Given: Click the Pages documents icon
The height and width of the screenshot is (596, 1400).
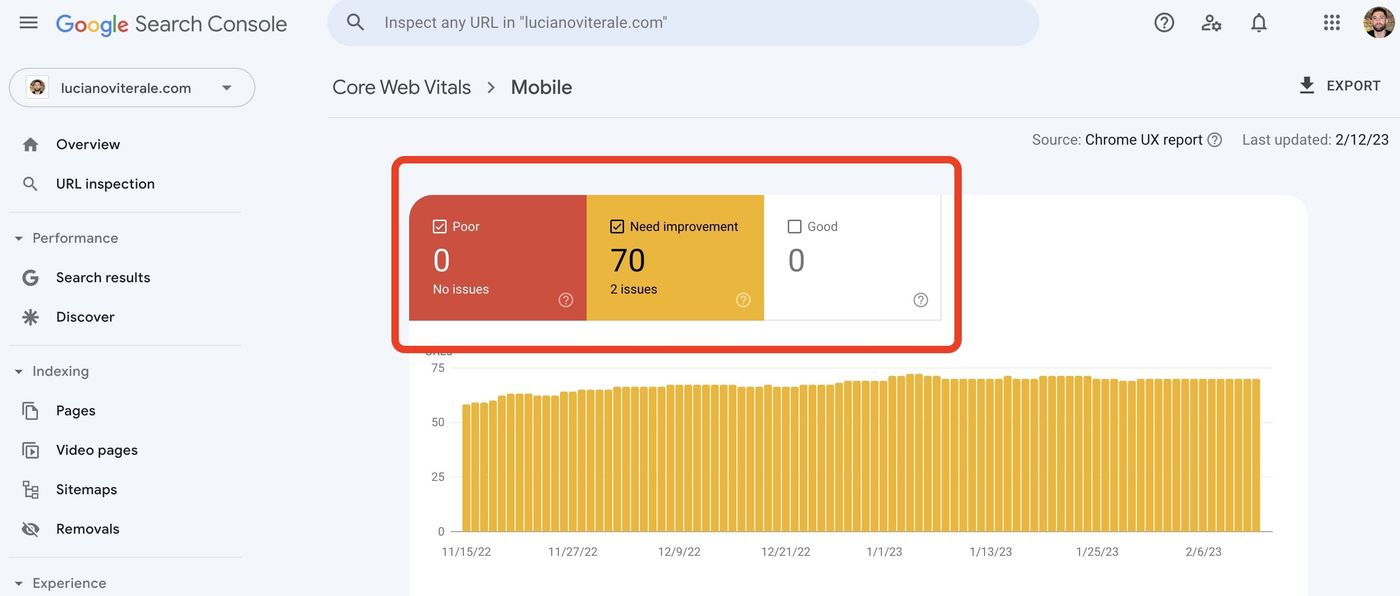Looking at the screenshot, I should (31, 411).
